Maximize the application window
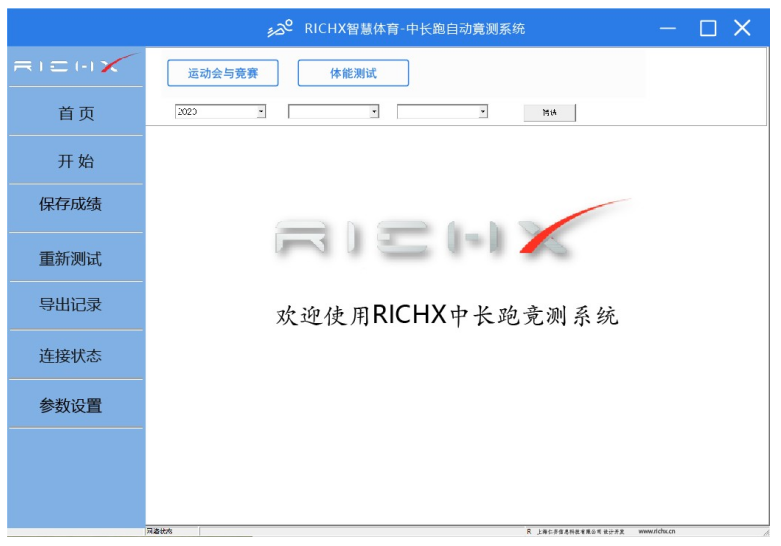Screen dimensions: 781x546 [x=708, y=29]
